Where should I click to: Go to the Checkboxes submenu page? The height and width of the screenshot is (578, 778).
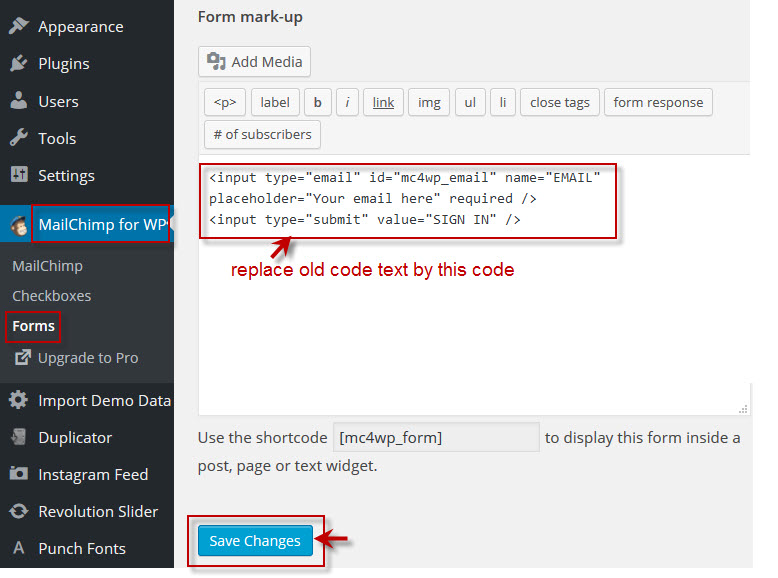tap(52, 296)
